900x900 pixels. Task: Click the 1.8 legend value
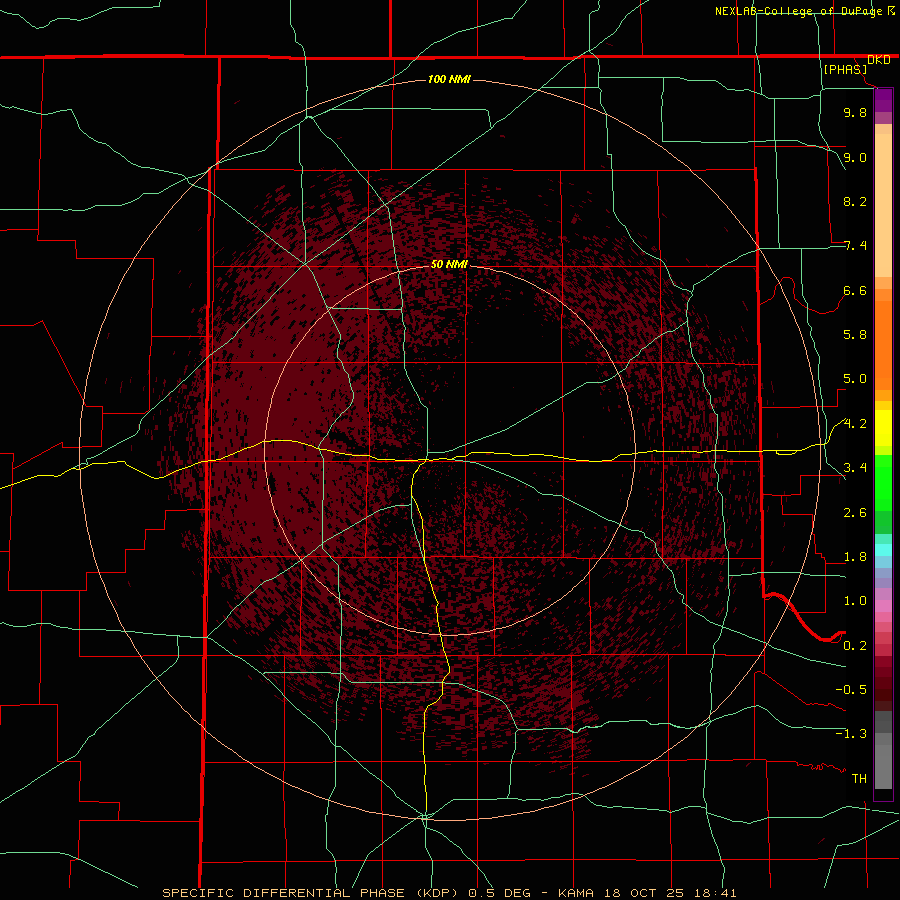click(x=855, y=557)
